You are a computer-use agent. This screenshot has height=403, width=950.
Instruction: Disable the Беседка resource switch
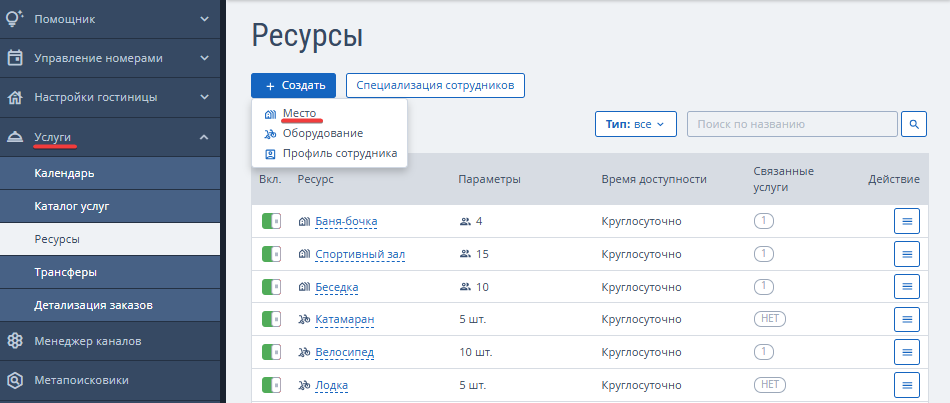pyautogui.click(x=271, y=287)
